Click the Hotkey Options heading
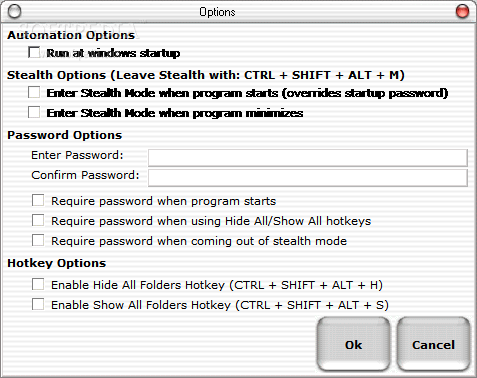This screenshot has height=378, width=477. tap(57, 263)
